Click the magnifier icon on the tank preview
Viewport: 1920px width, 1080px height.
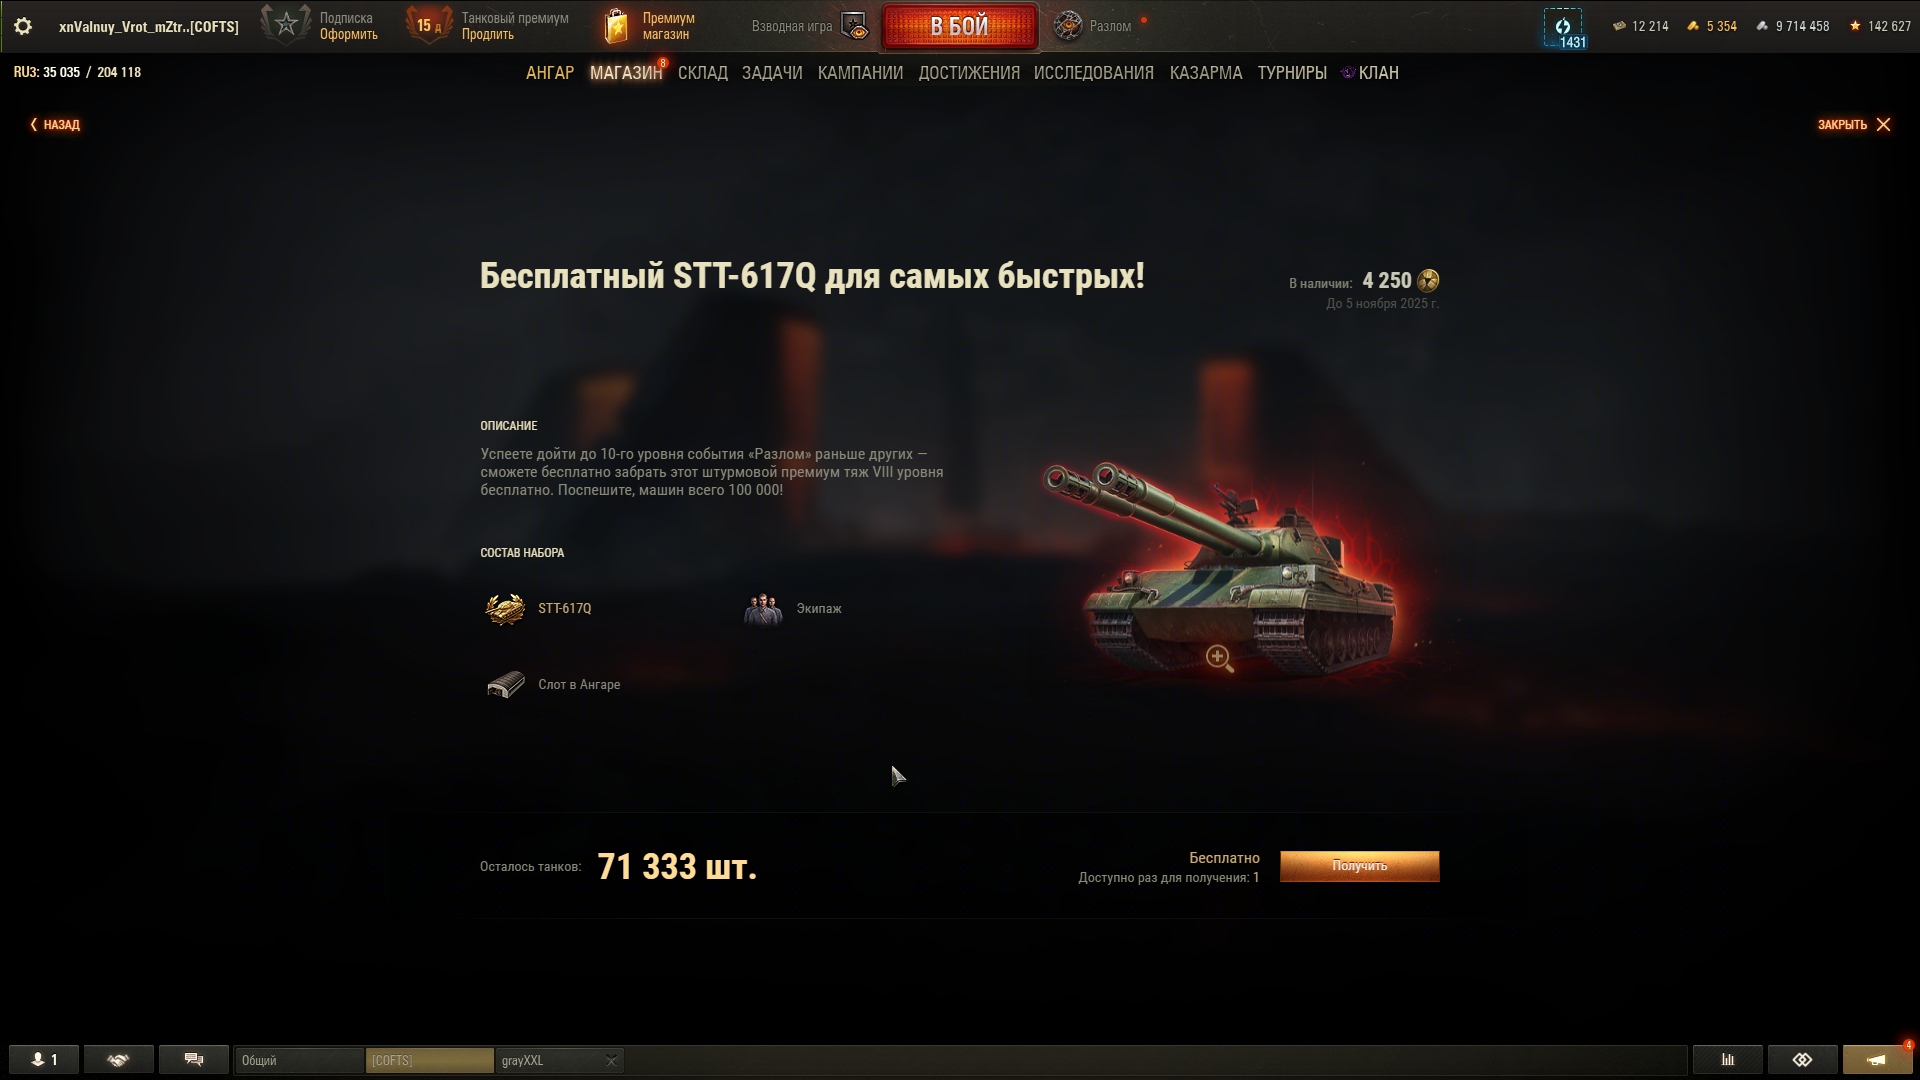(x=1219, y=658)
